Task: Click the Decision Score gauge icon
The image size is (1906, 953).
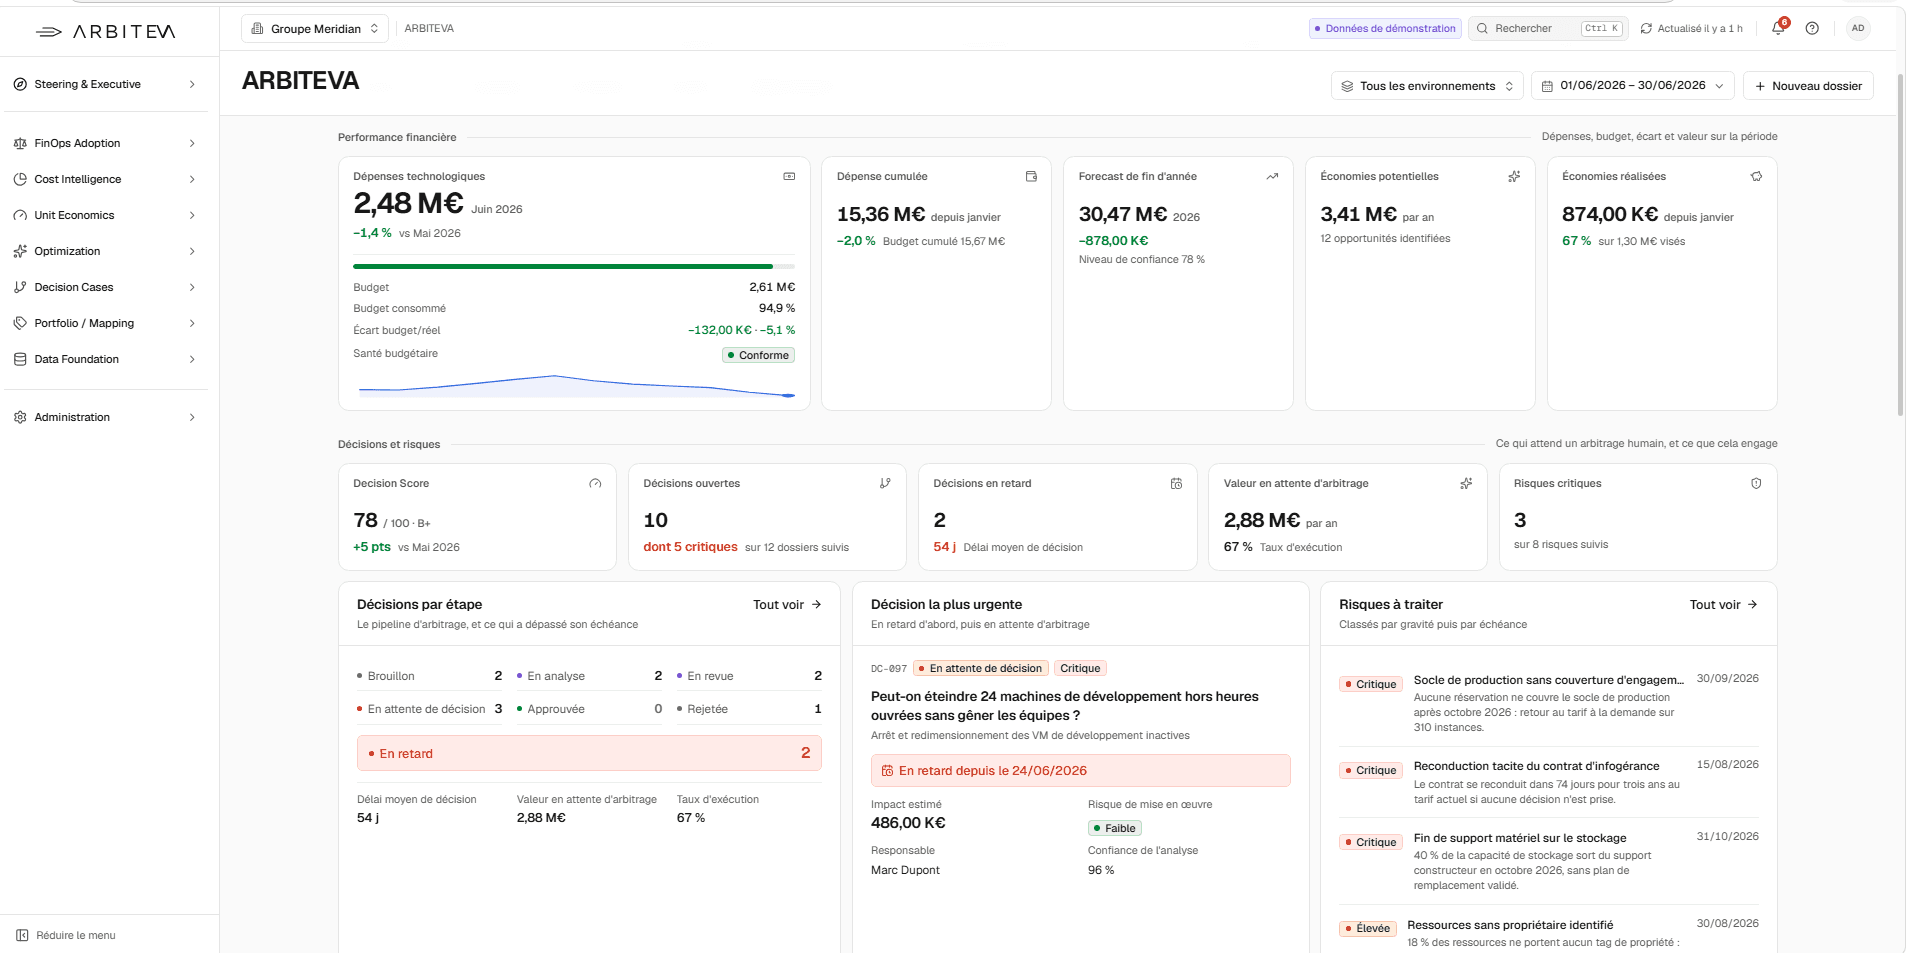Action: point(595,483)
